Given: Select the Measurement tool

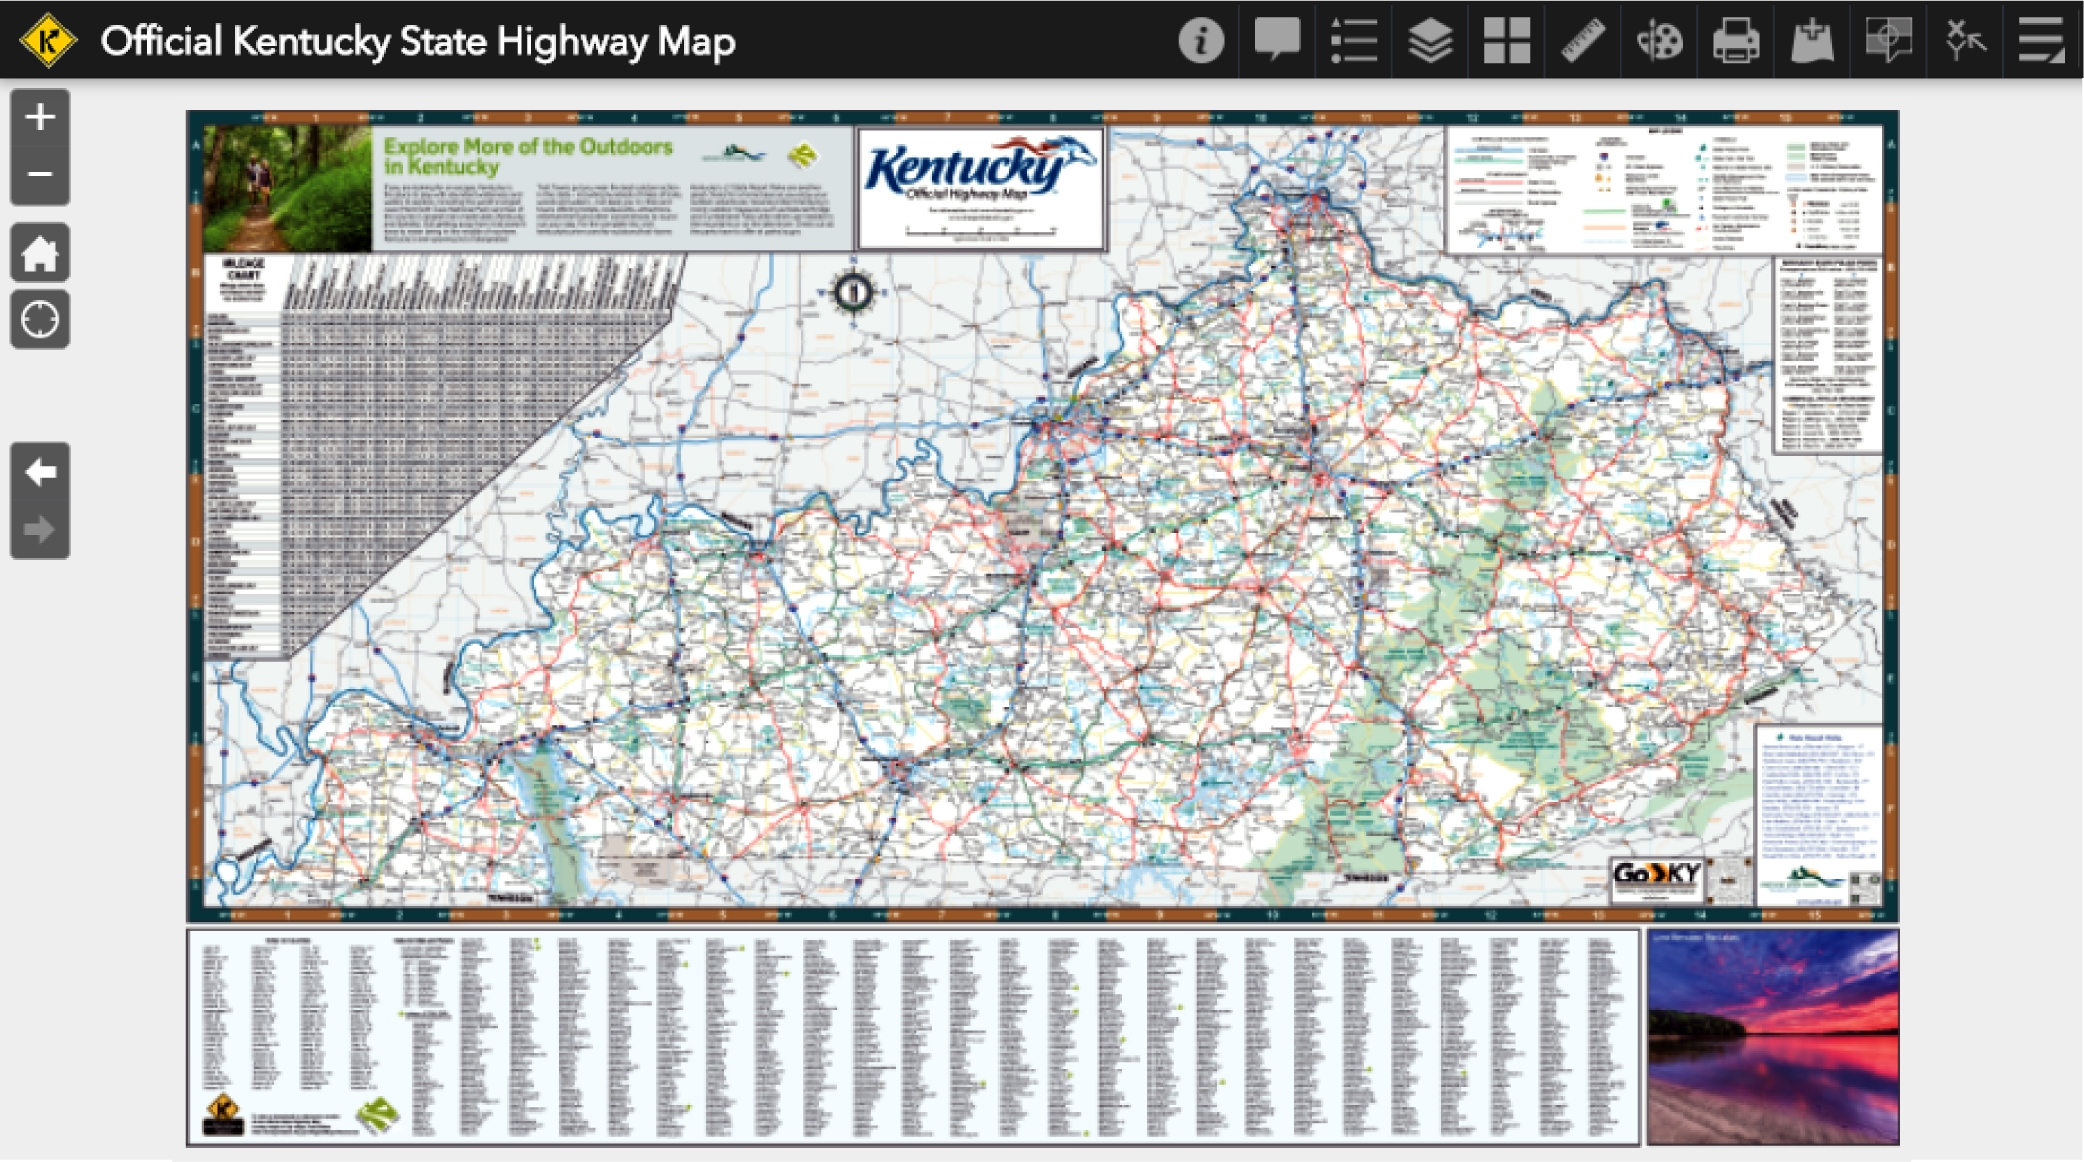Looking at the screenshot, I should pyautogui.click(x=1580, y=41).
